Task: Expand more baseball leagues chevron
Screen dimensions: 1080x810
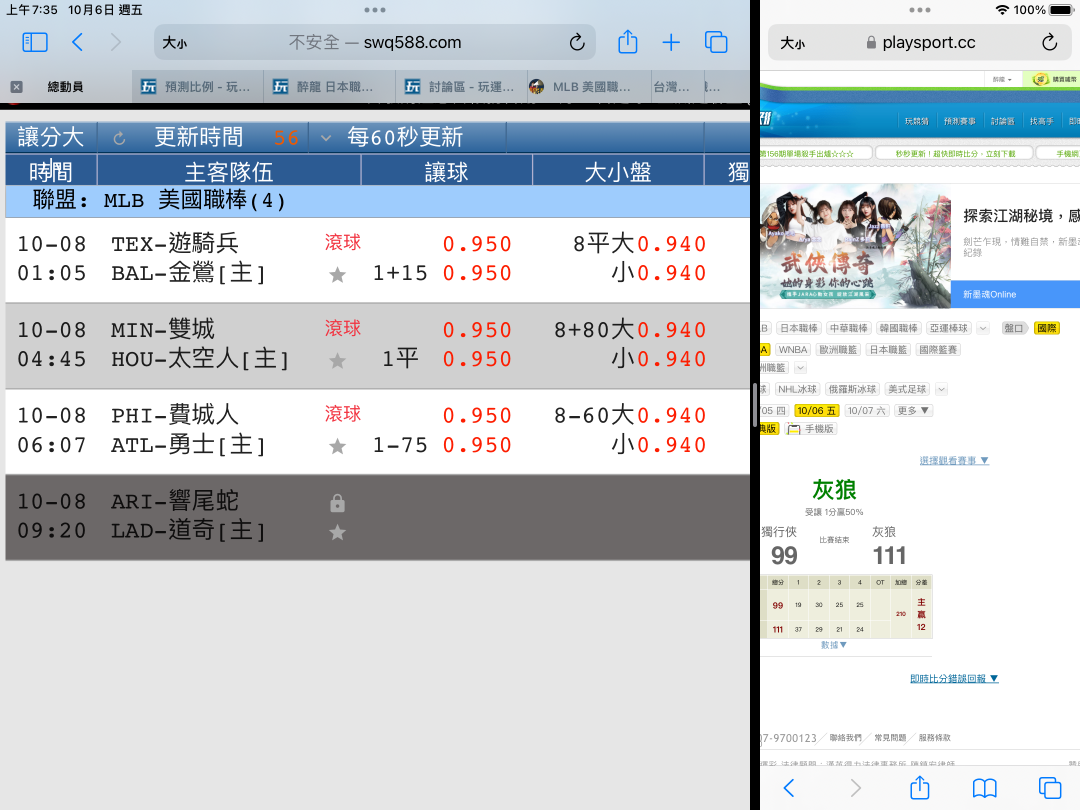Action: [x=984, y=329]
